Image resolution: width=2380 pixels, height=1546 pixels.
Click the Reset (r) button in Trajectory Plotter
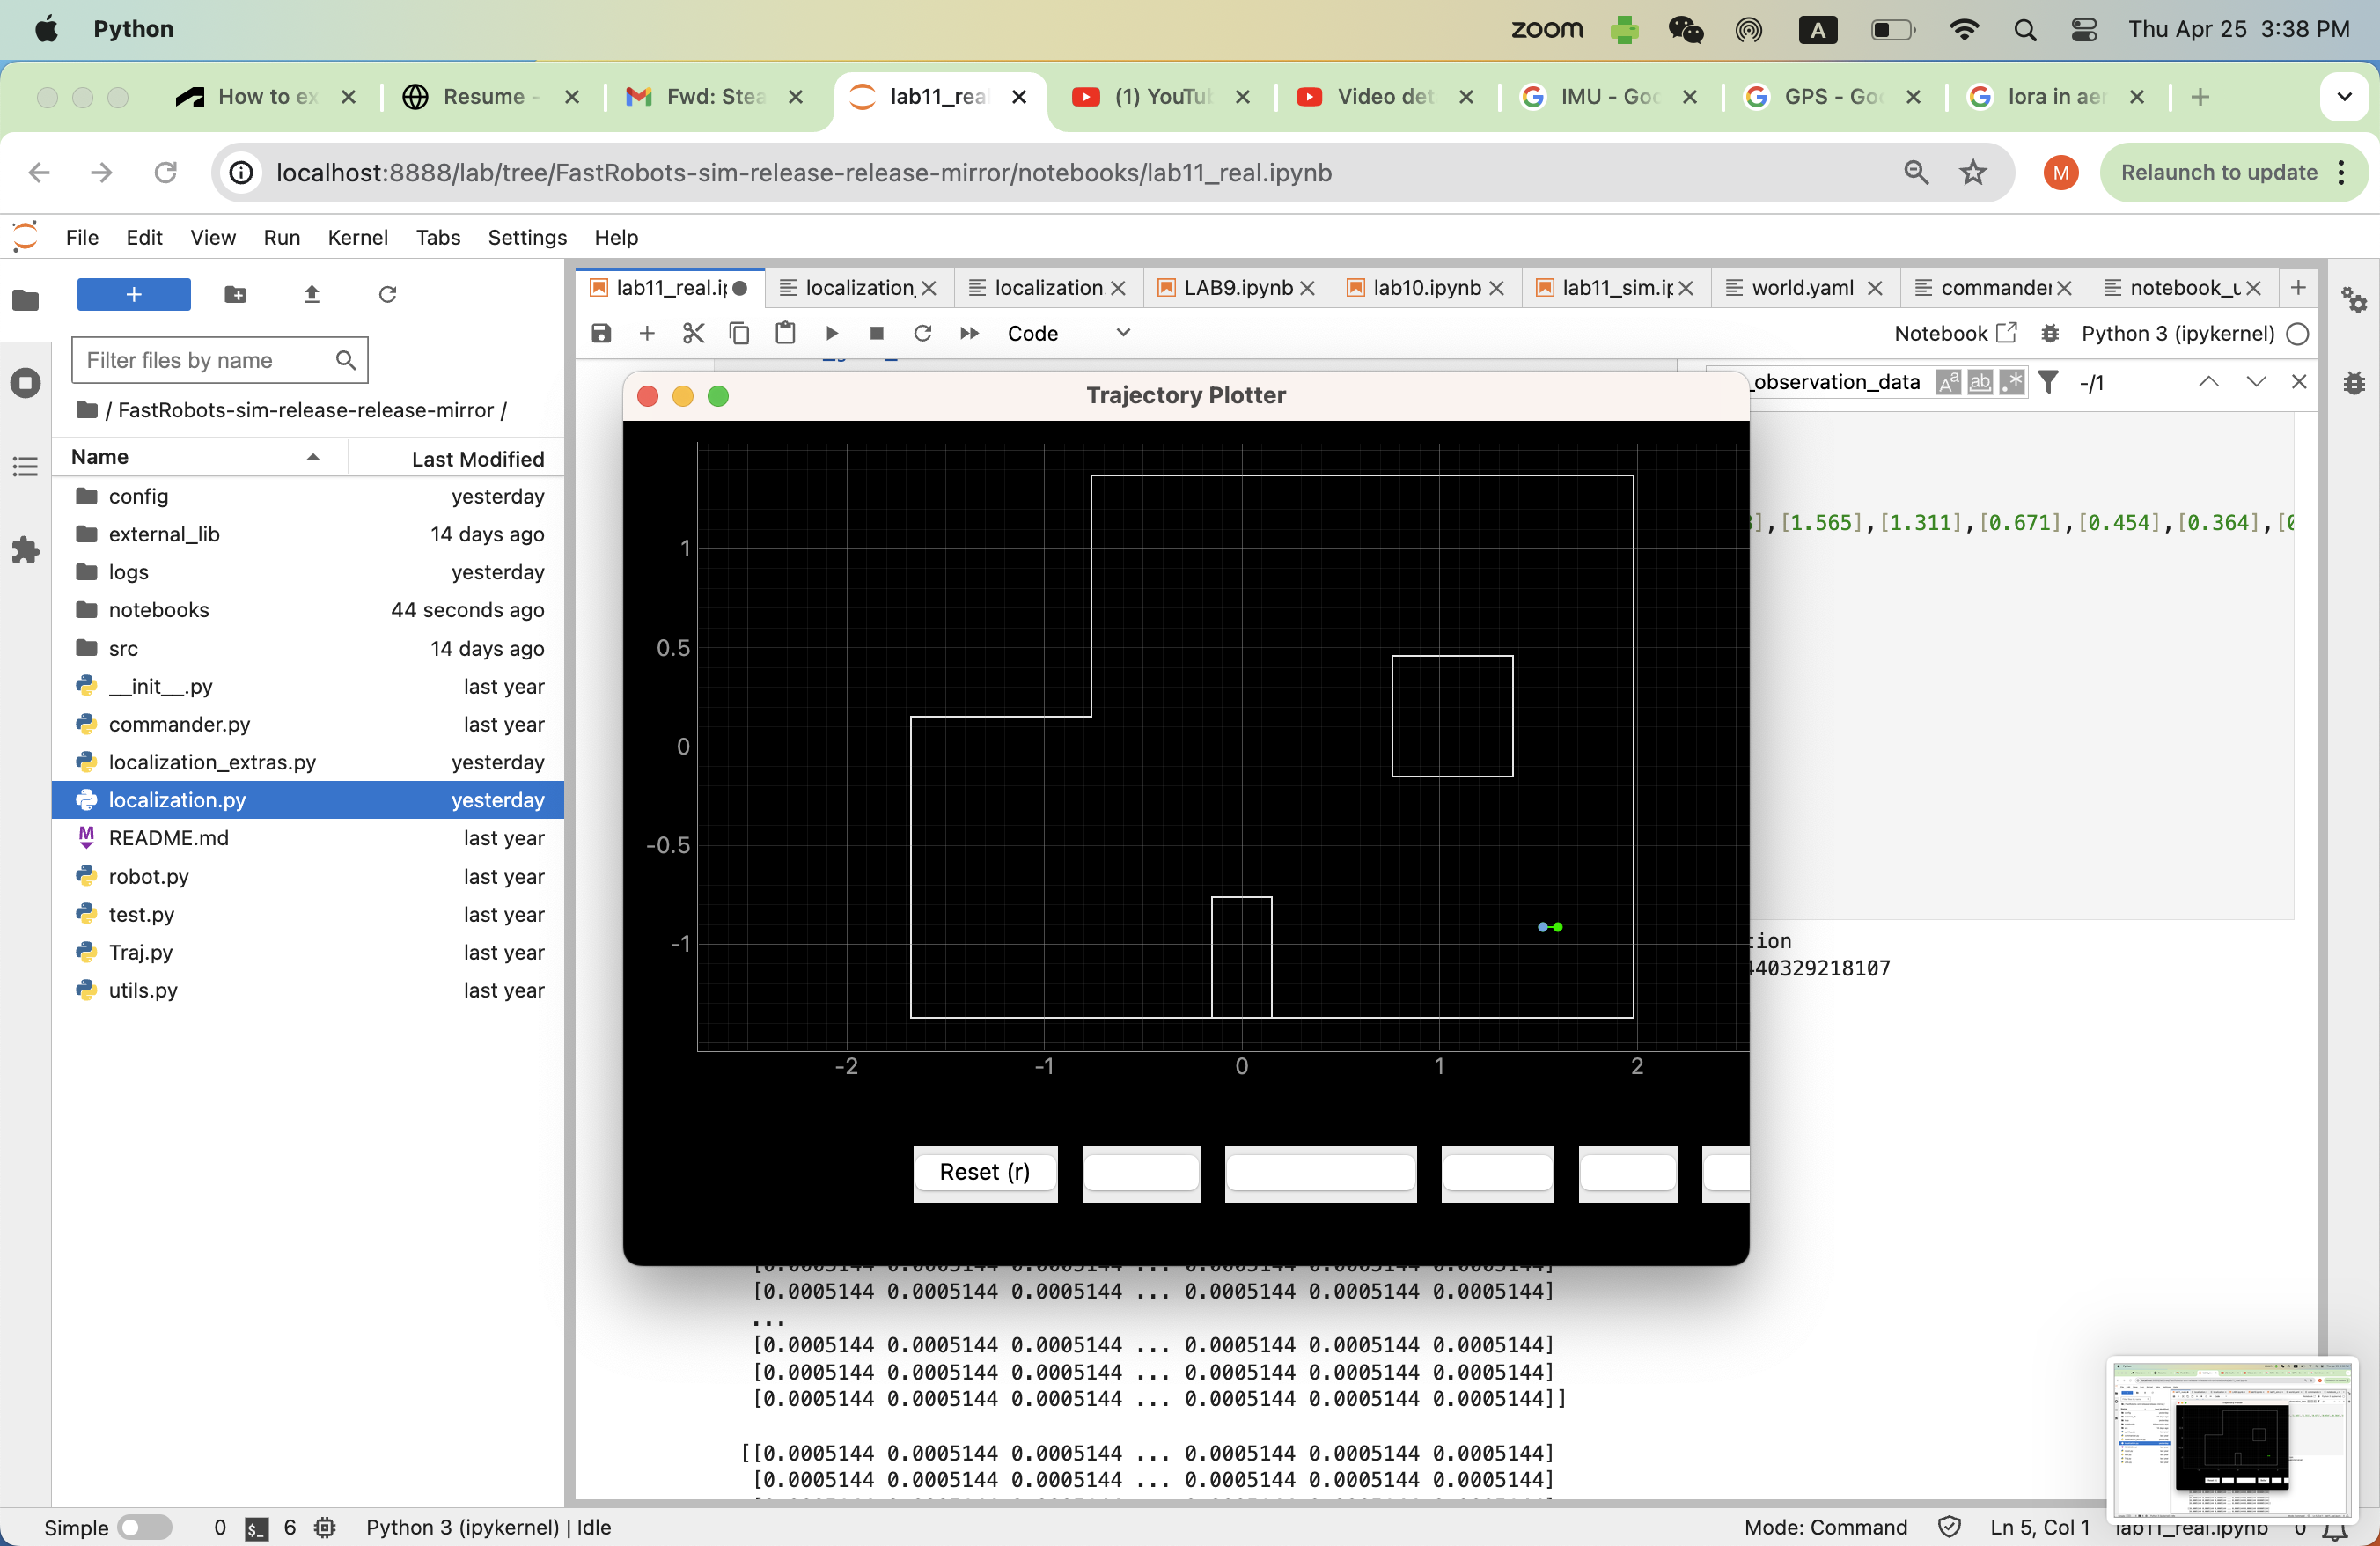(983, 1171)
